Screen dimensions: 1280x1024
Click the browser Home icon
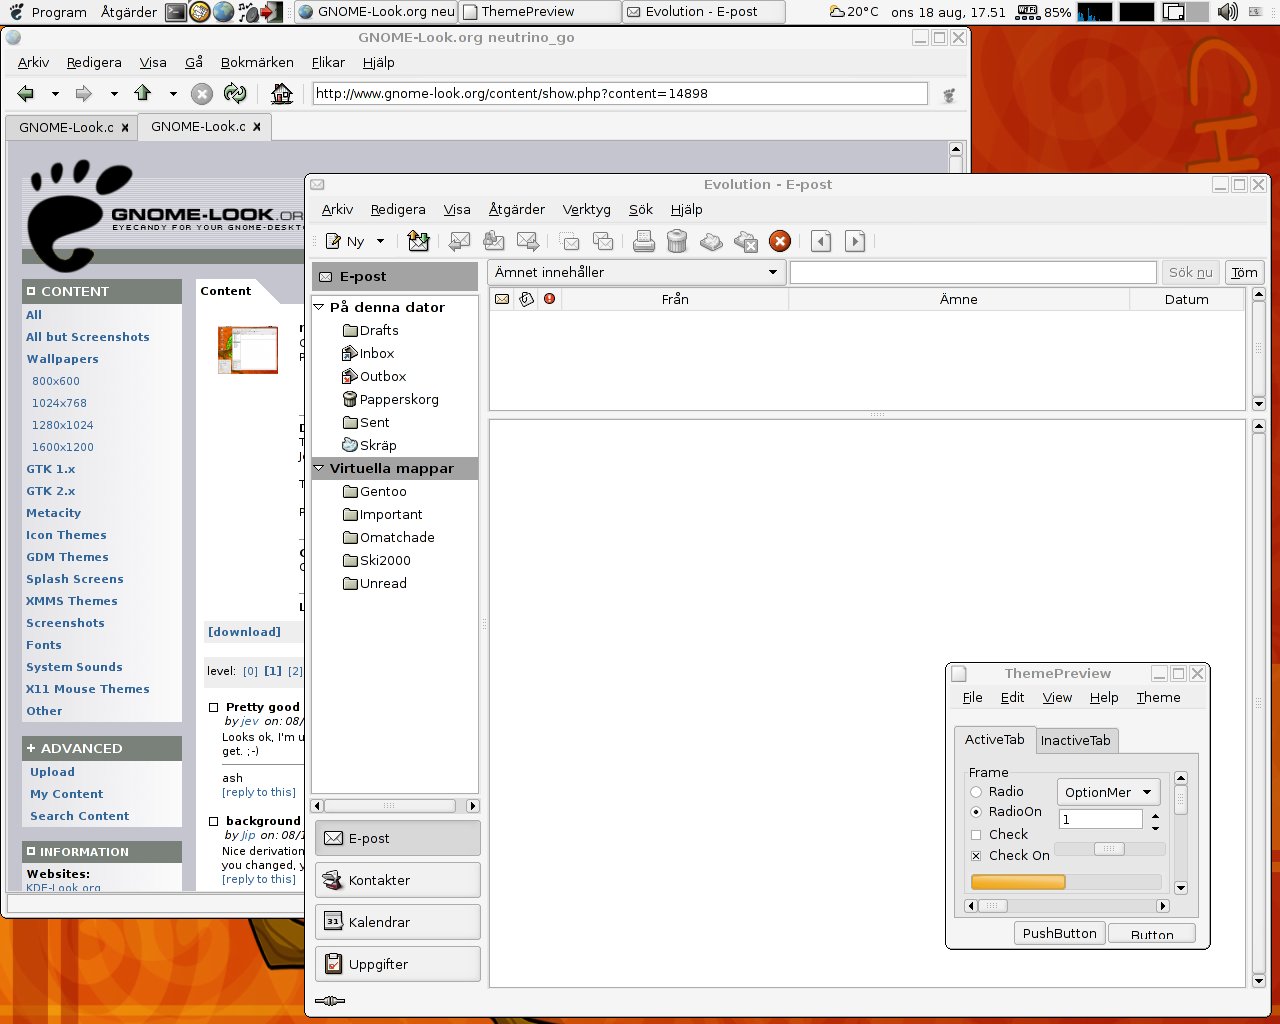click(x=282, y=93)
